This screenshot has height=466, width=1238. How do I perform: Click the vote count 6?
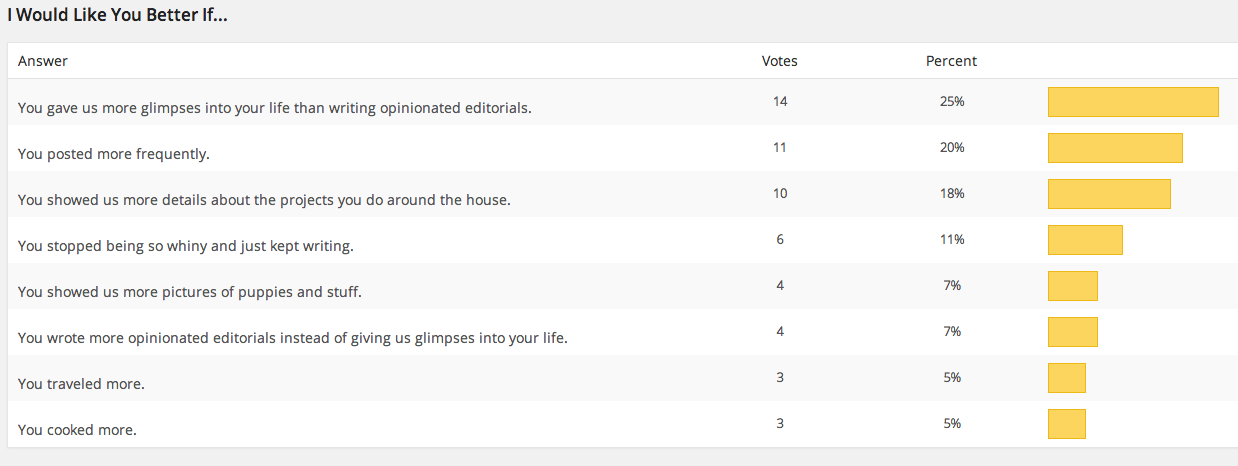[780, 239]
